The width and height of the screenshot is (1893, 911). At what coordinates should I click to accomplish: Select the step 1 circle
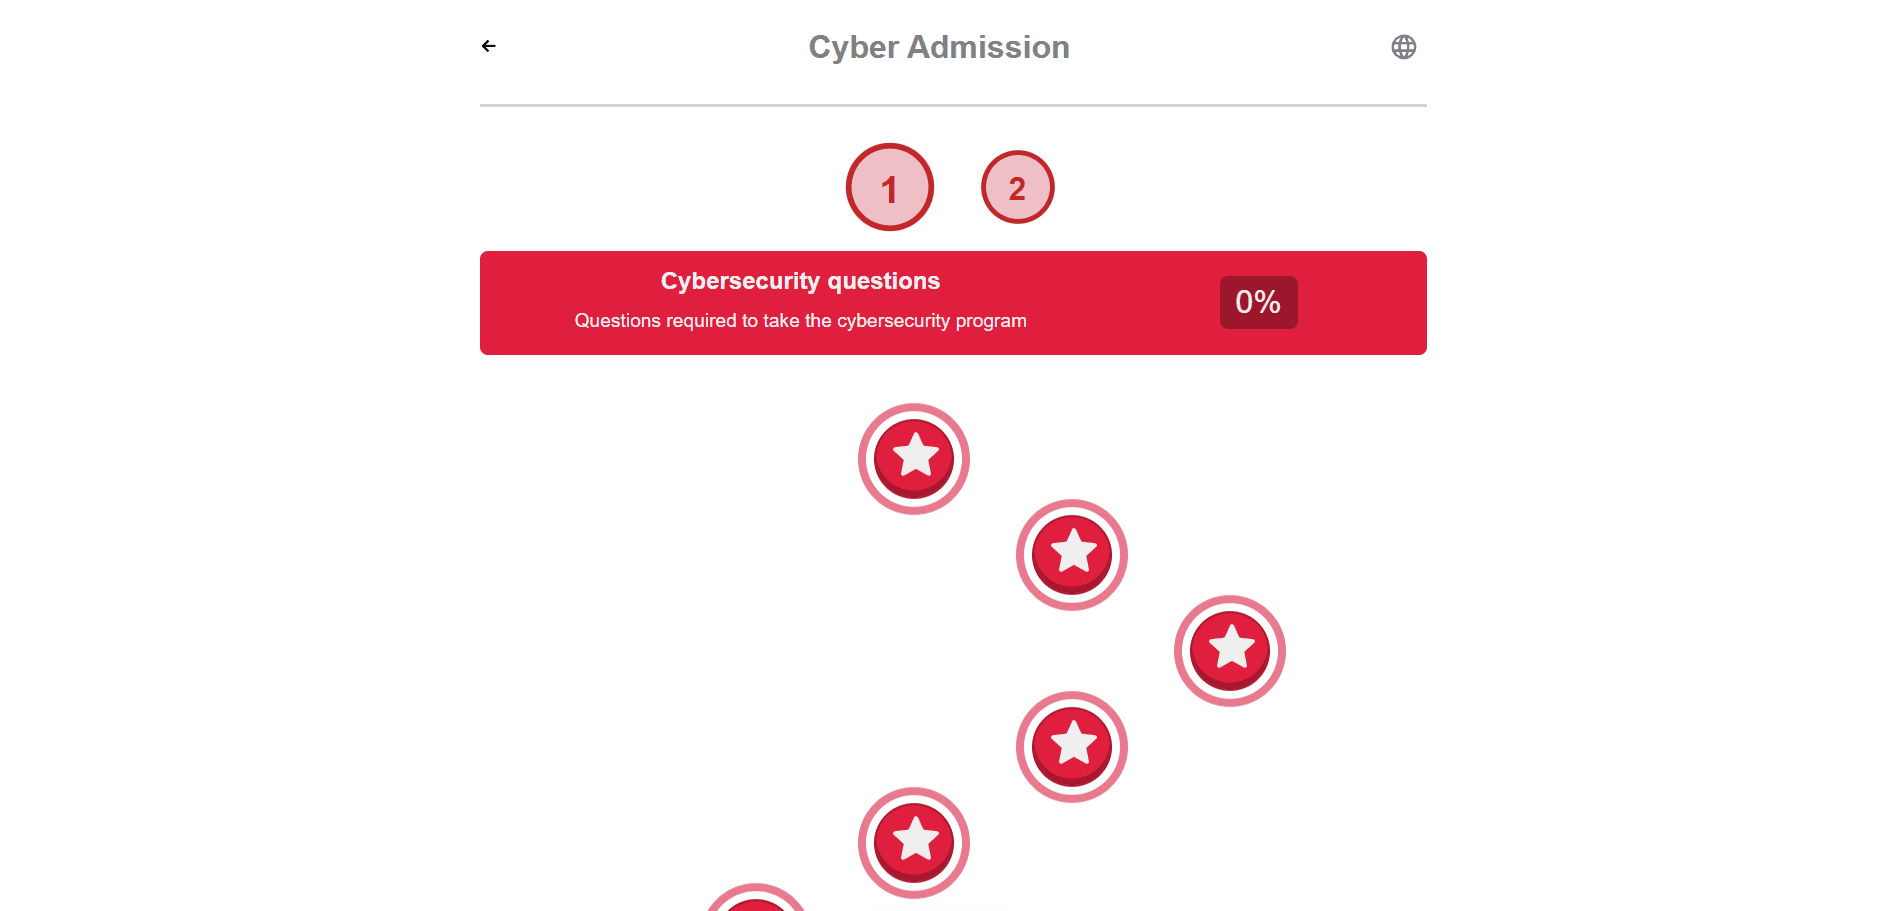click(890, 187)
